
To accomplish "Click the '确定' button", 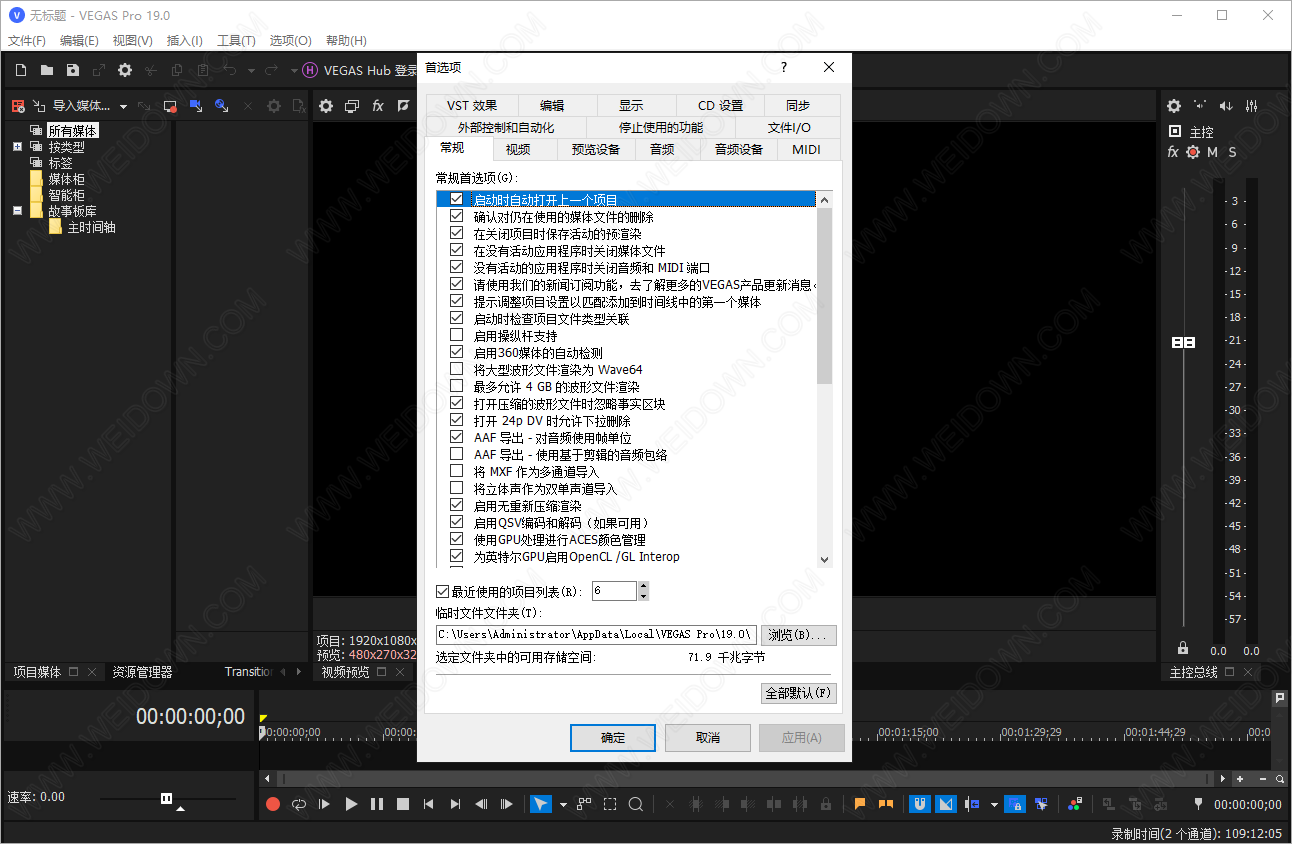I will click(x=613, y=738).
